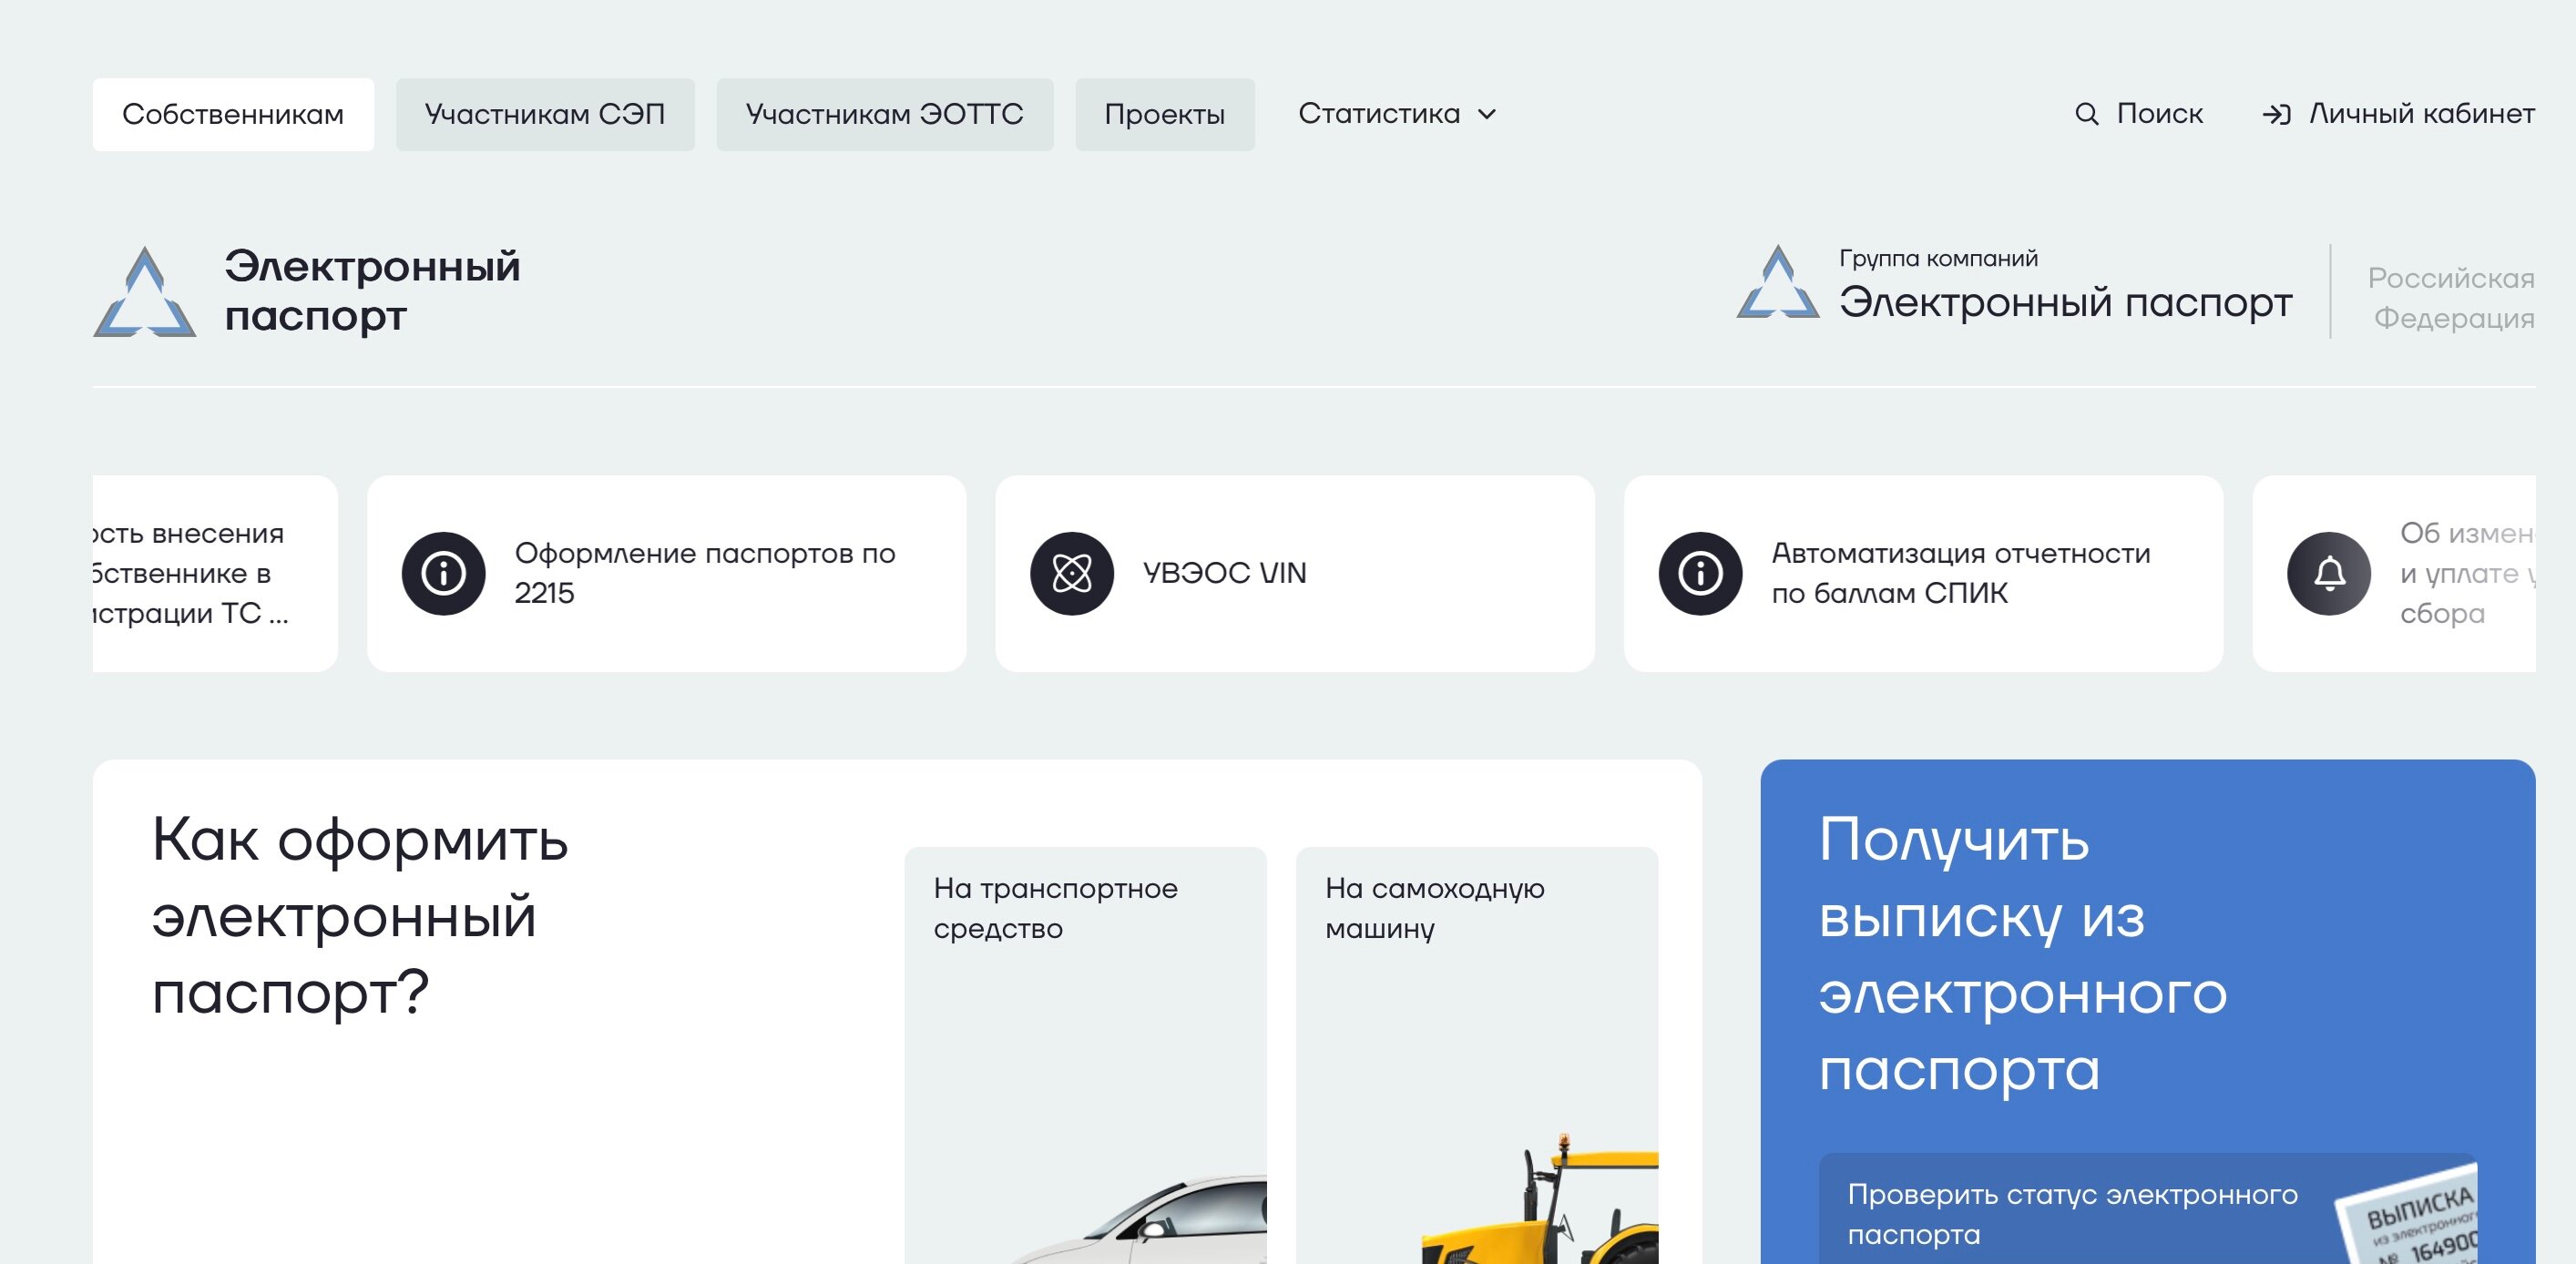The height and width of the screenshot is (1264, 2576).
Task: Click the atom icon for УВЭОС VIN
Action: [1072, 573]
